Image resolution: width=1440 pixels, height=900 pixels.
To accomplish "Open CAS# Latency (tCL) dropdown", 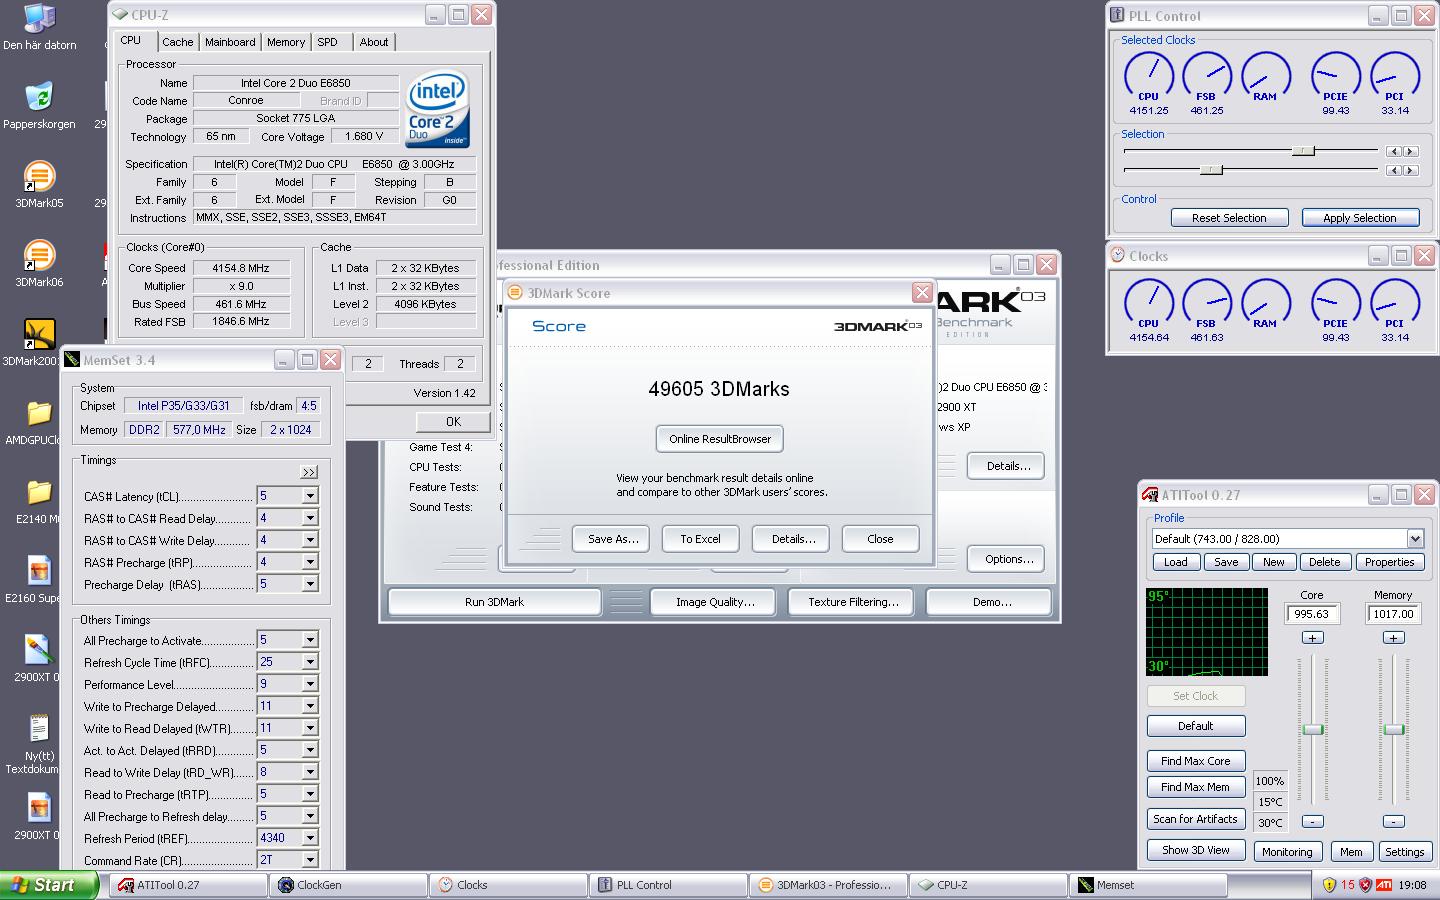I will pos(310,496).
